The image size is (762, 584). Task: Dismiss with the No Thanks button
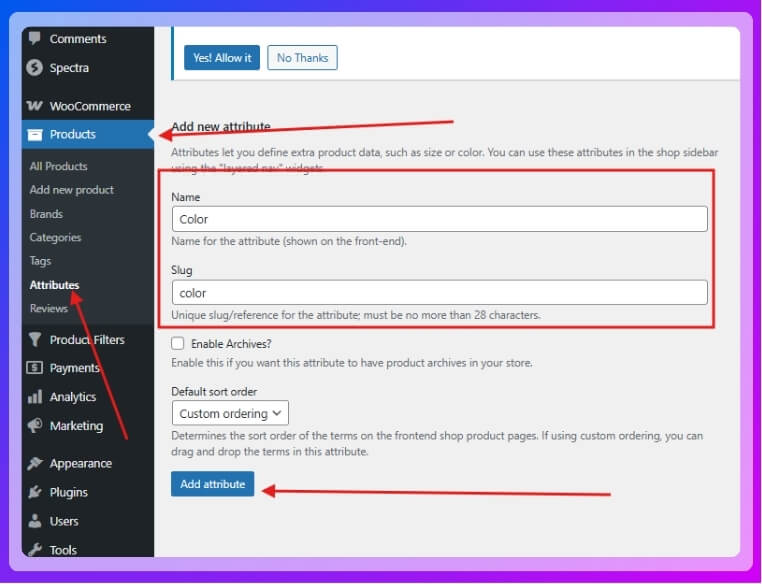(302, 58)
